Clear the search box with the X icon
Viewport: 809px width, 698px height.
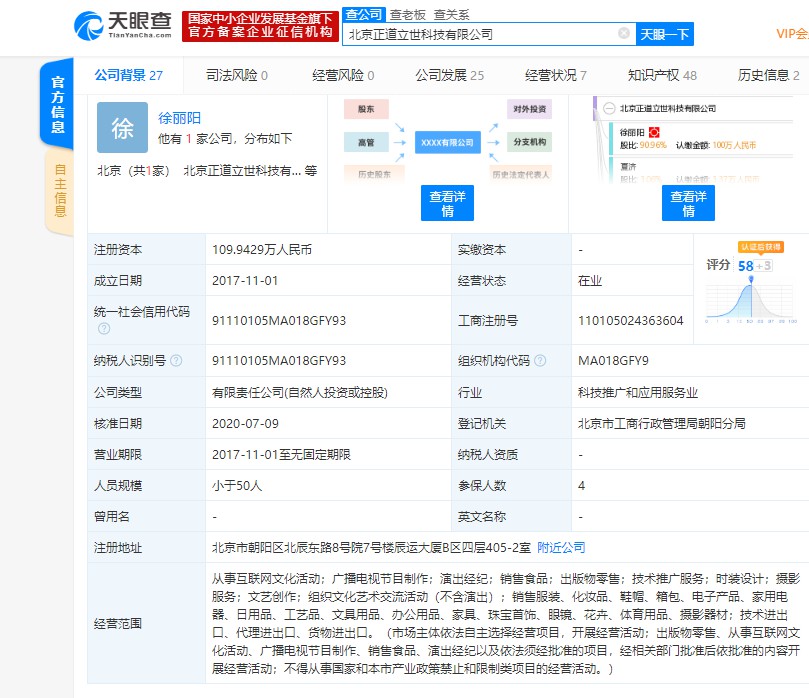pos(624,34)
